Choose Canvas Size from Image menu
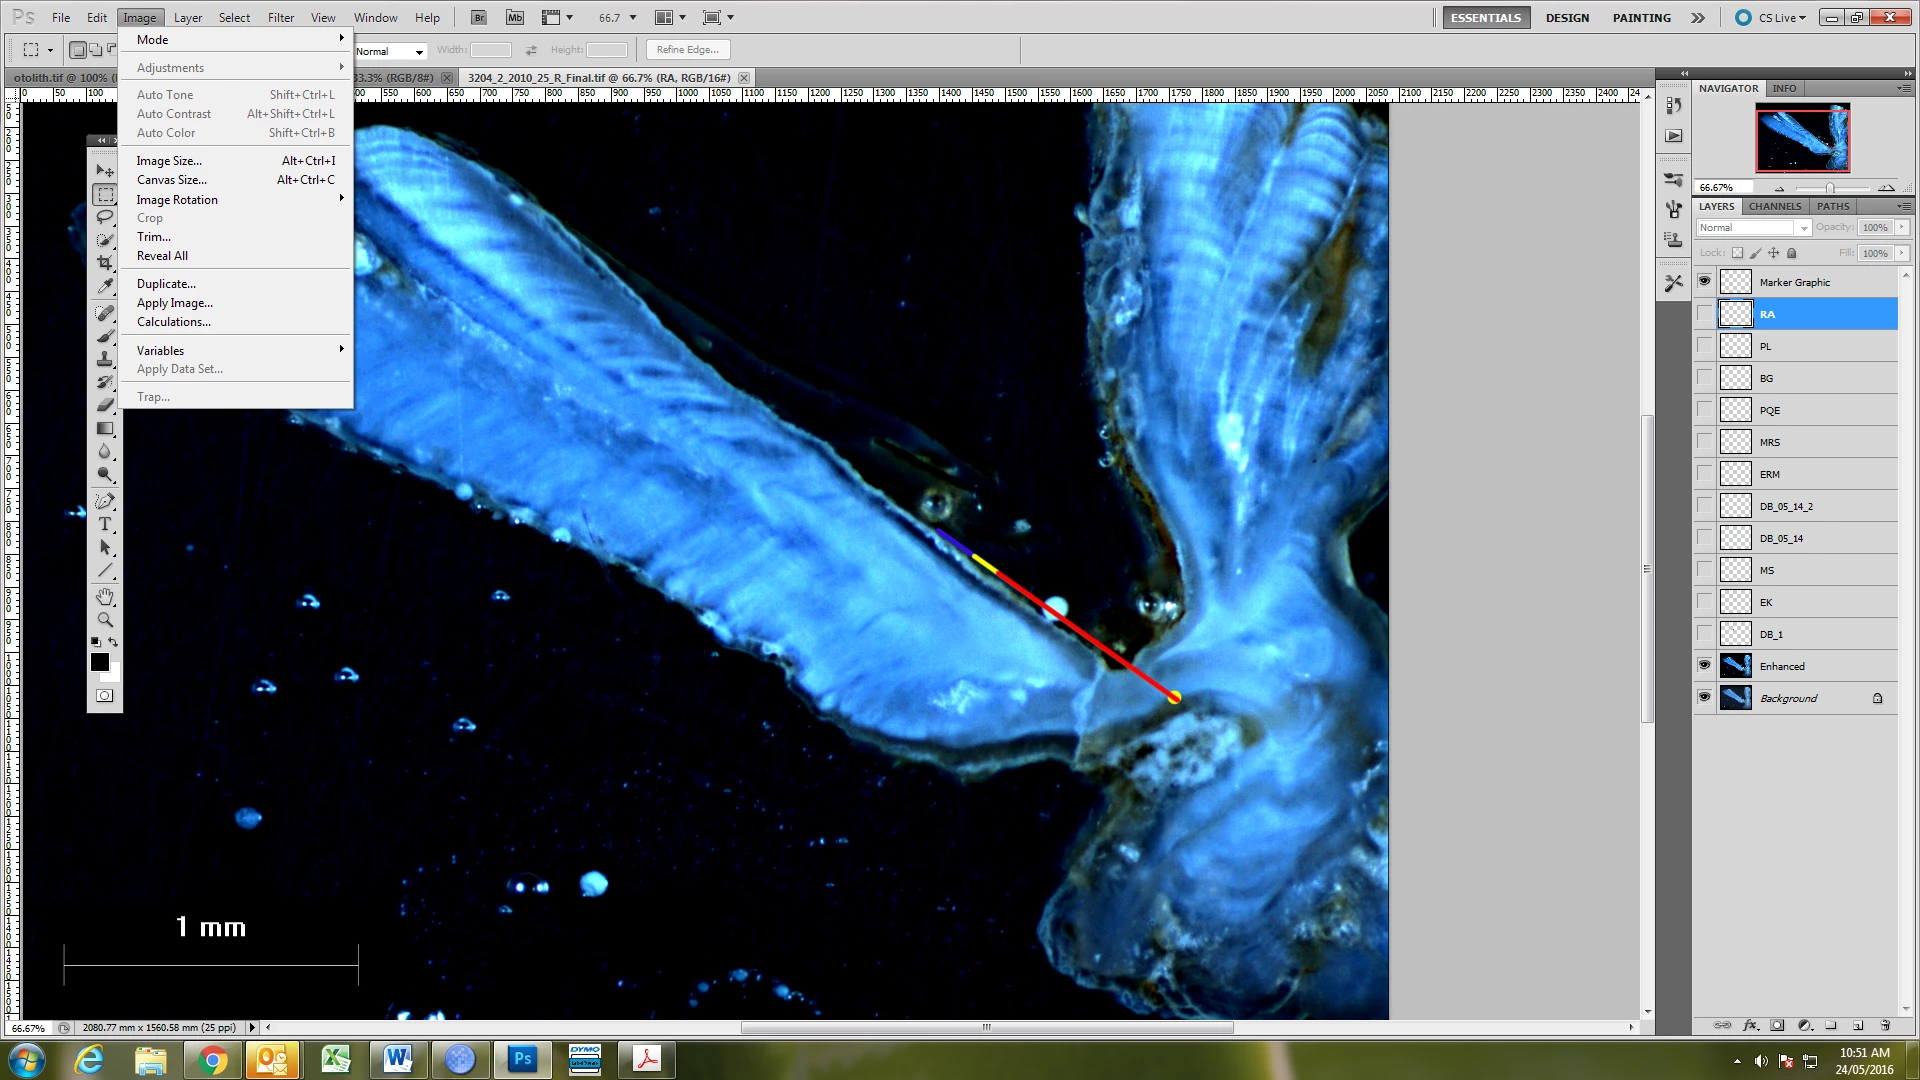Viewport: 1920px width, 1080px height. point(172,180)
